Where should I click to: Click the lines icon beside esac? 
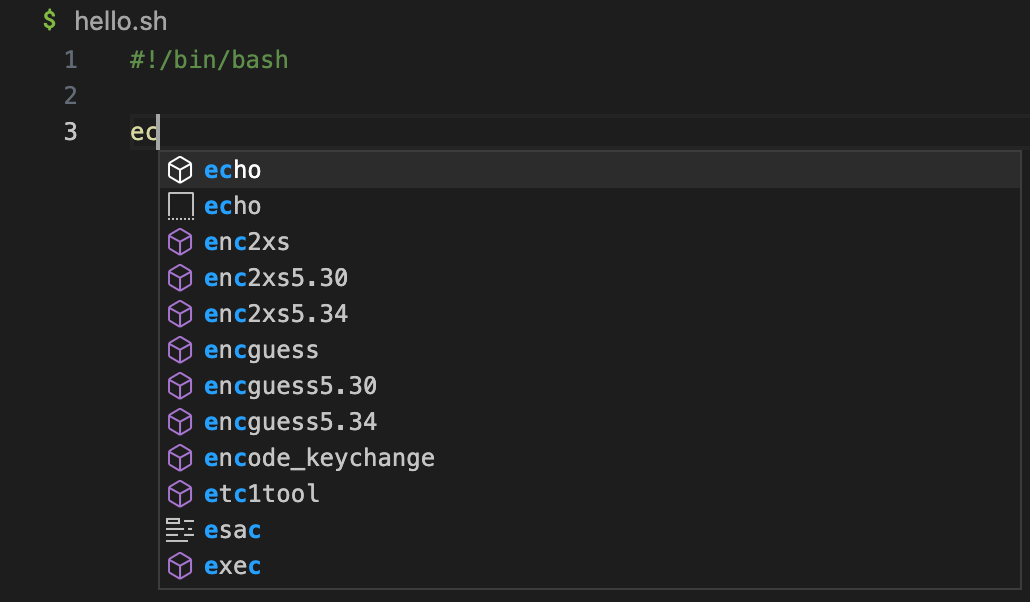point(179,530)
